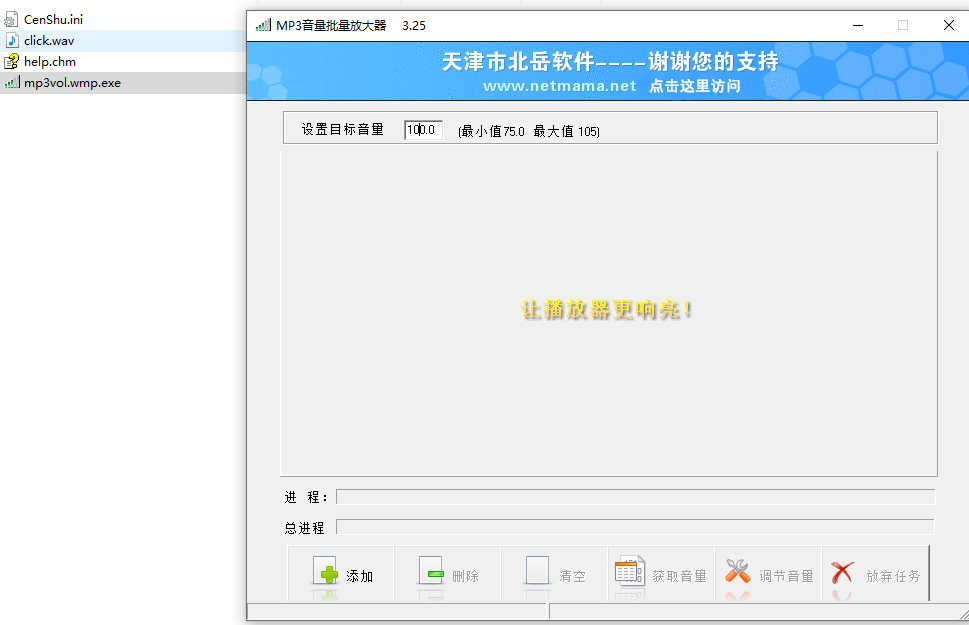Image resolution: width=969 pixels, height=625 pixels.
Task: Click the 总进程 label
Action: (x=305, y=528)
